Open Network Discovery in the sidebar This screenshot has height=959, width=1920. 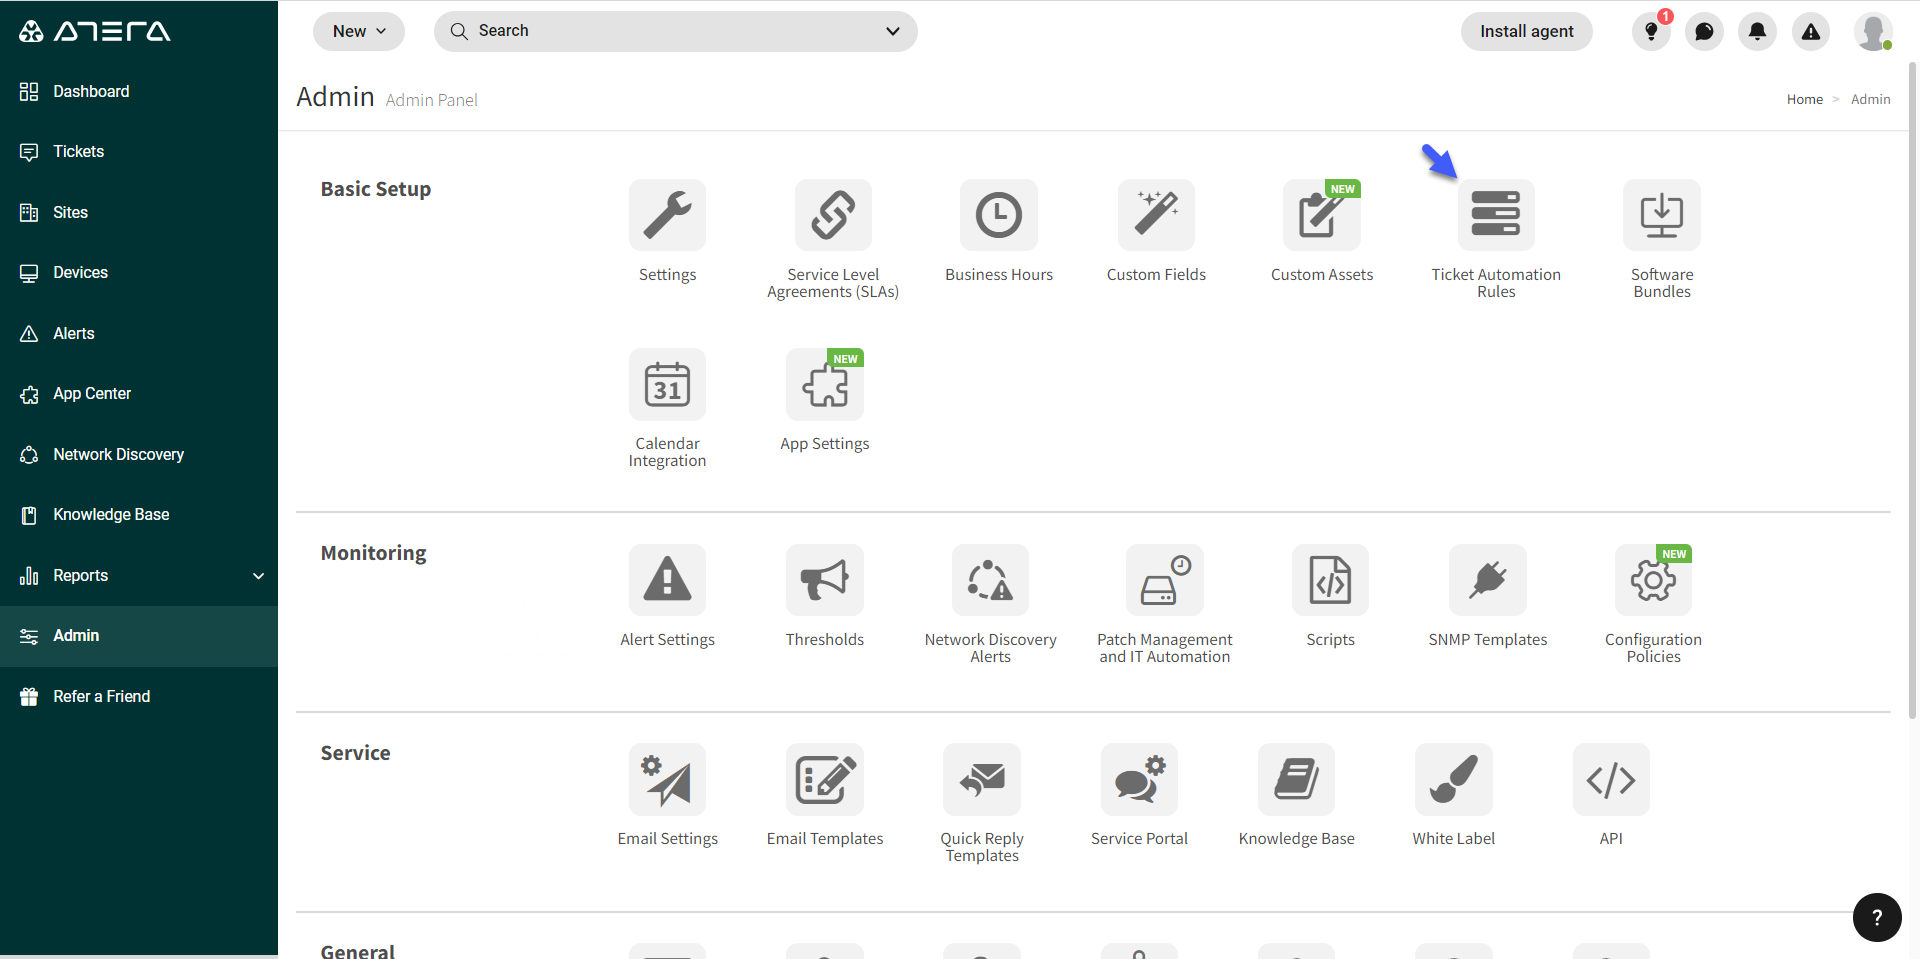118,455
